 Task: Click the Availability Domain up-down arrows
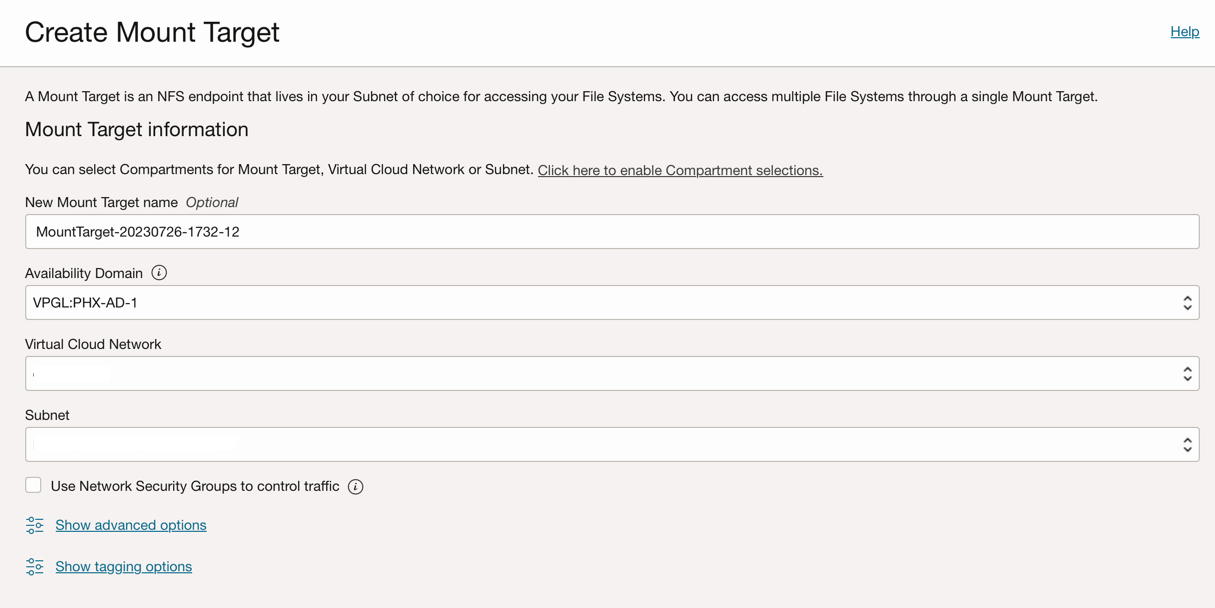[1187, 303]
